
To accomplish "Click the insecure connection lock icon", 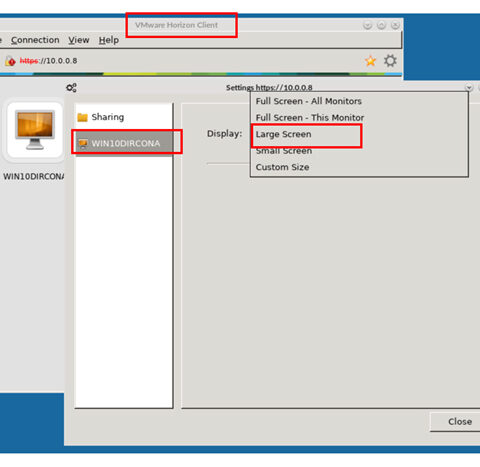I will [x=10, y=61].
